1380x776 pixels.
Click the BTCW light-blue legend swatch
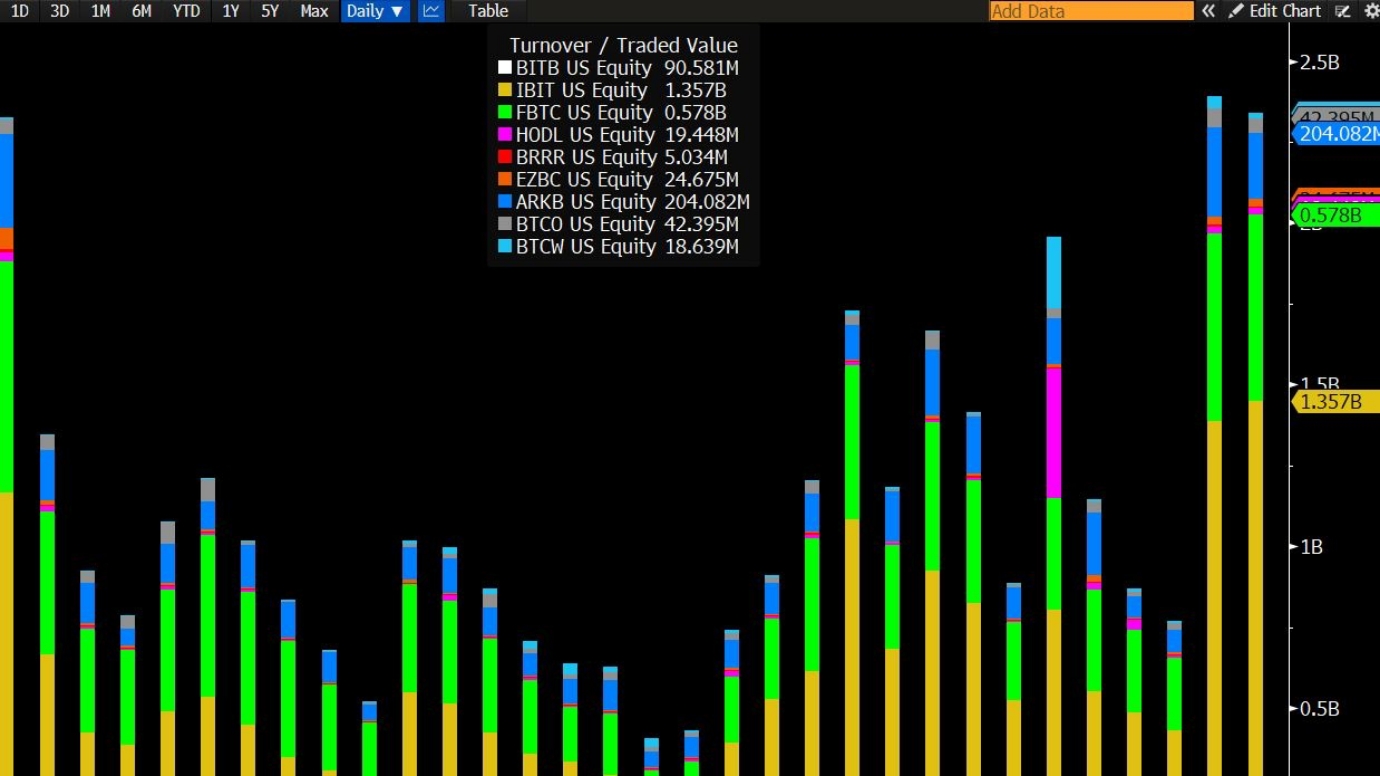[505, 246]
